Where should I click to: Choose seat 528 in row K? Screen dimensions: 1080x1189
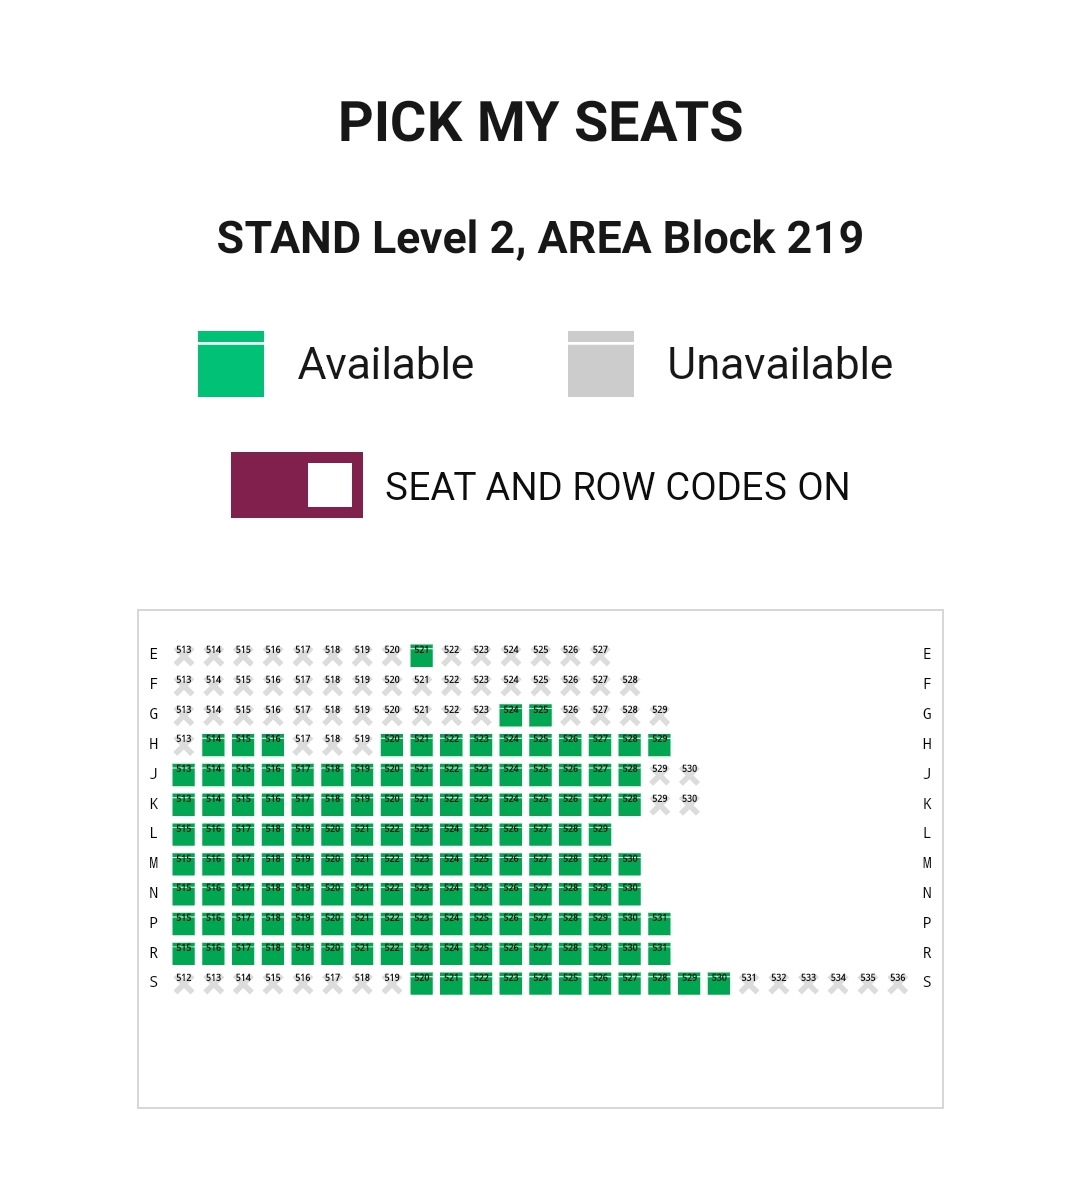(x=630, y=804)
